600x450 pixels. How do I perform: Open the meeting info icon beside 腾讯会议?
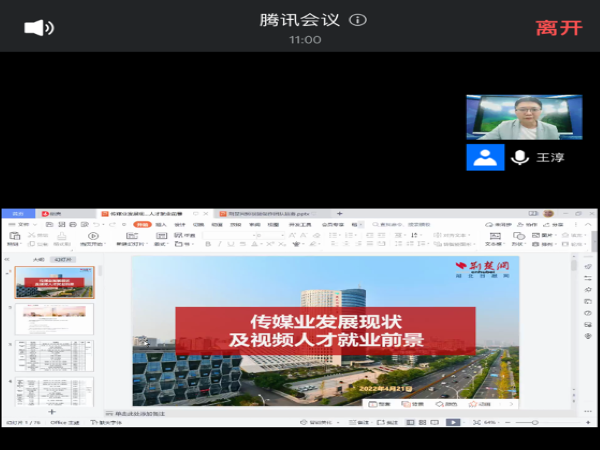click(x=358, y=20)
